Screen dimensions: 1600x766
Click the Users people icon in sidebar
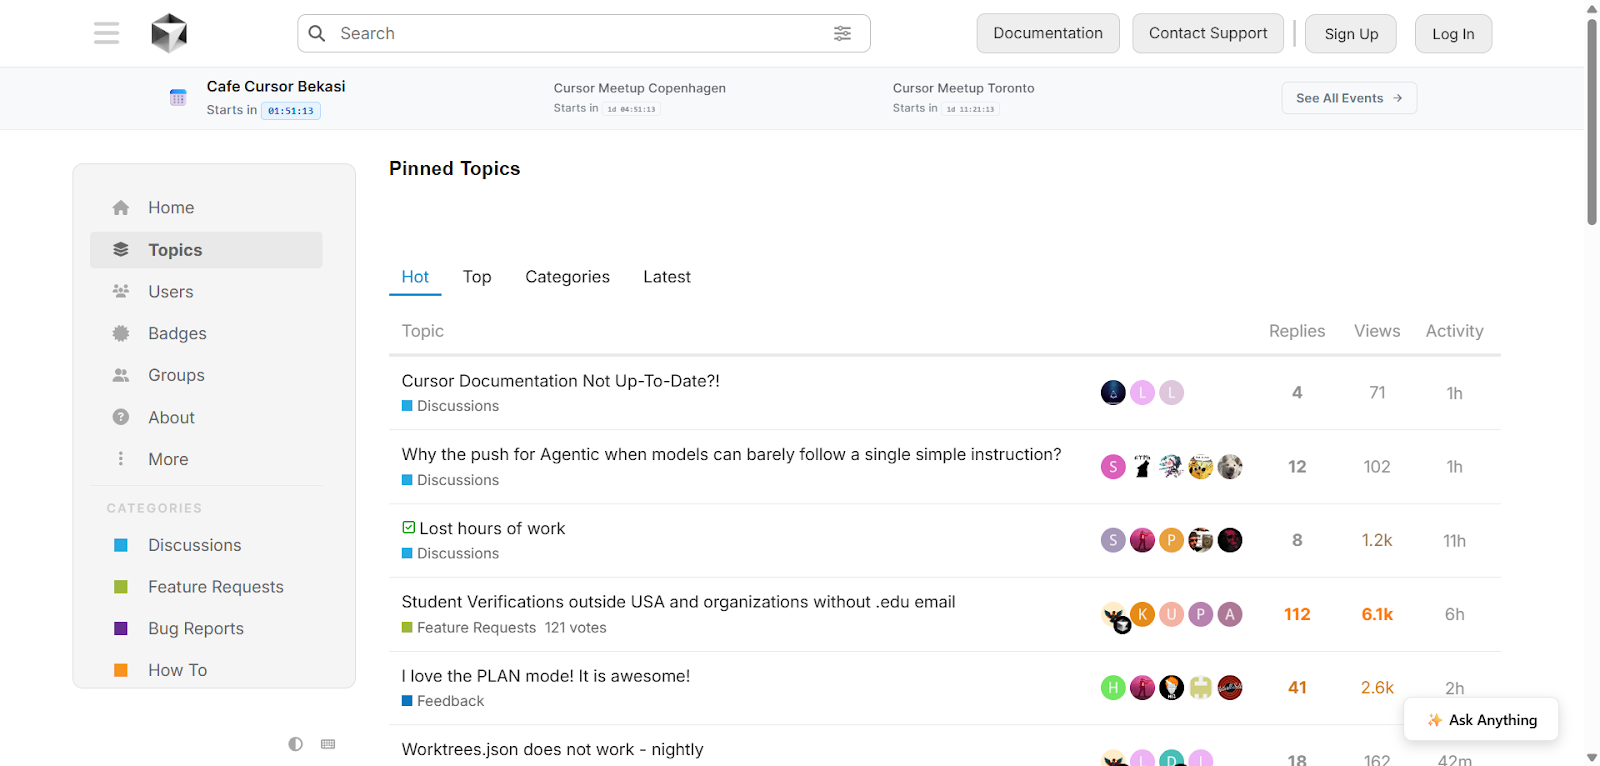[x=121, y=292]
